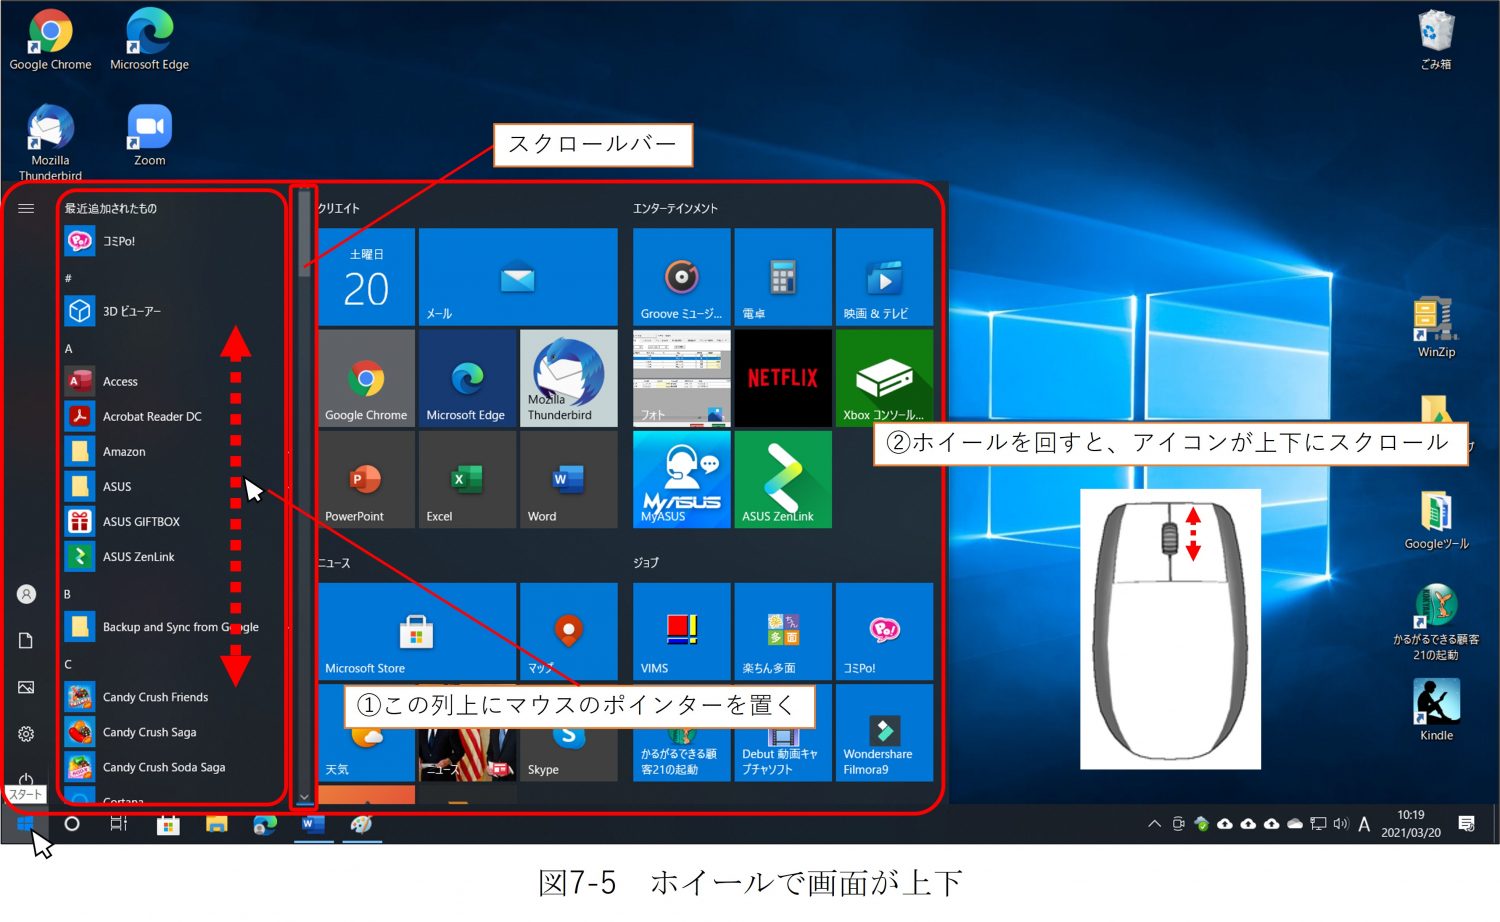The image size is (1500, 922).
Task: Select Candy Crush Saga in app list
Action: point(173,732)
